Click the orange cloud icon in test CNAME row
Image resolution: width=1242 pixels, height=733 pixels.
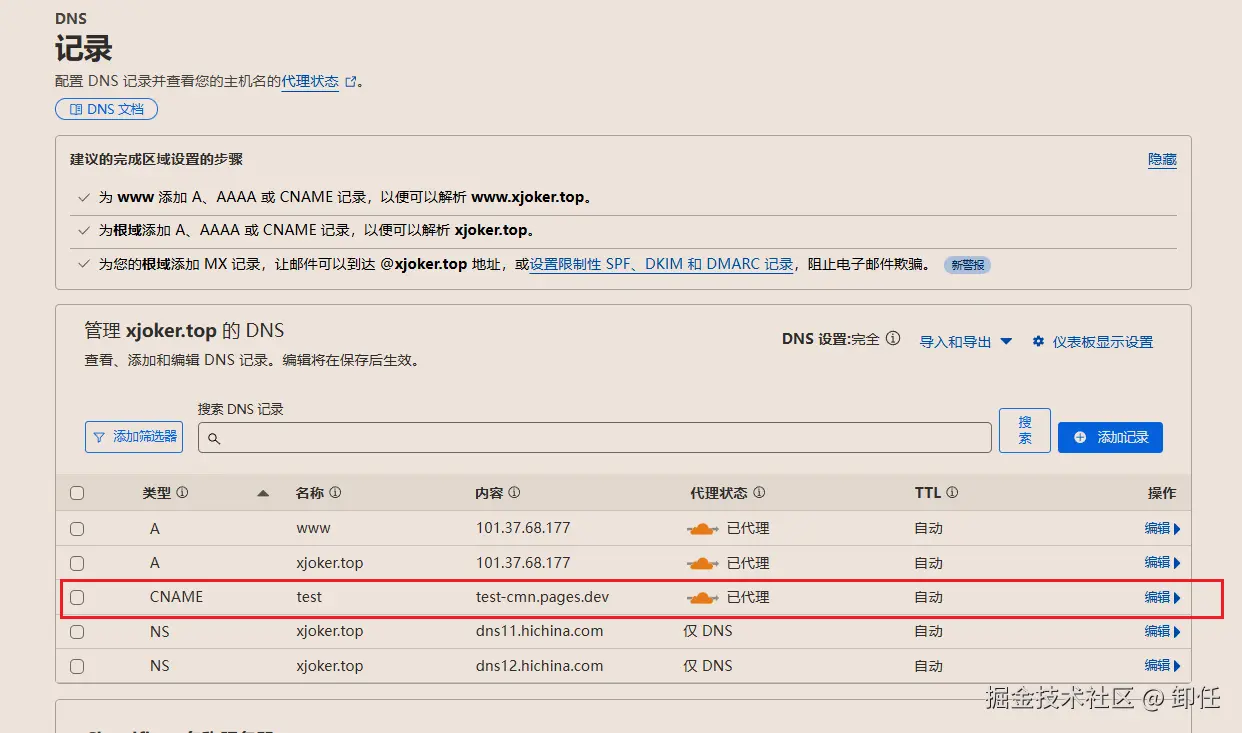(x=703, y=597)
